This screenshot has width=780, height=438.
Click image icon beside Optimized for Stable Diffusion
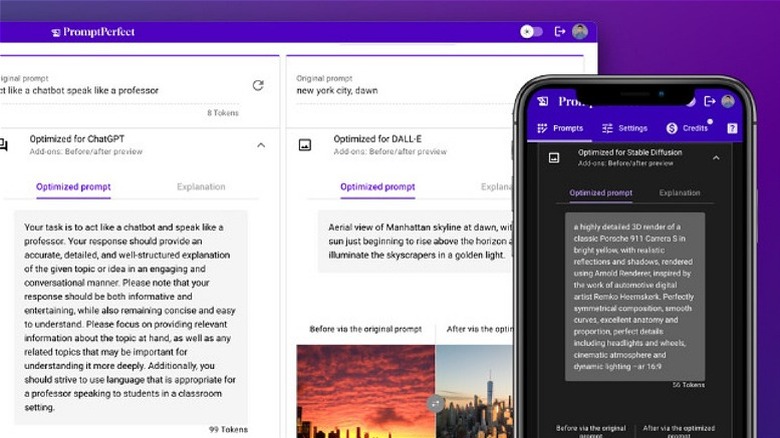point(554,158)
